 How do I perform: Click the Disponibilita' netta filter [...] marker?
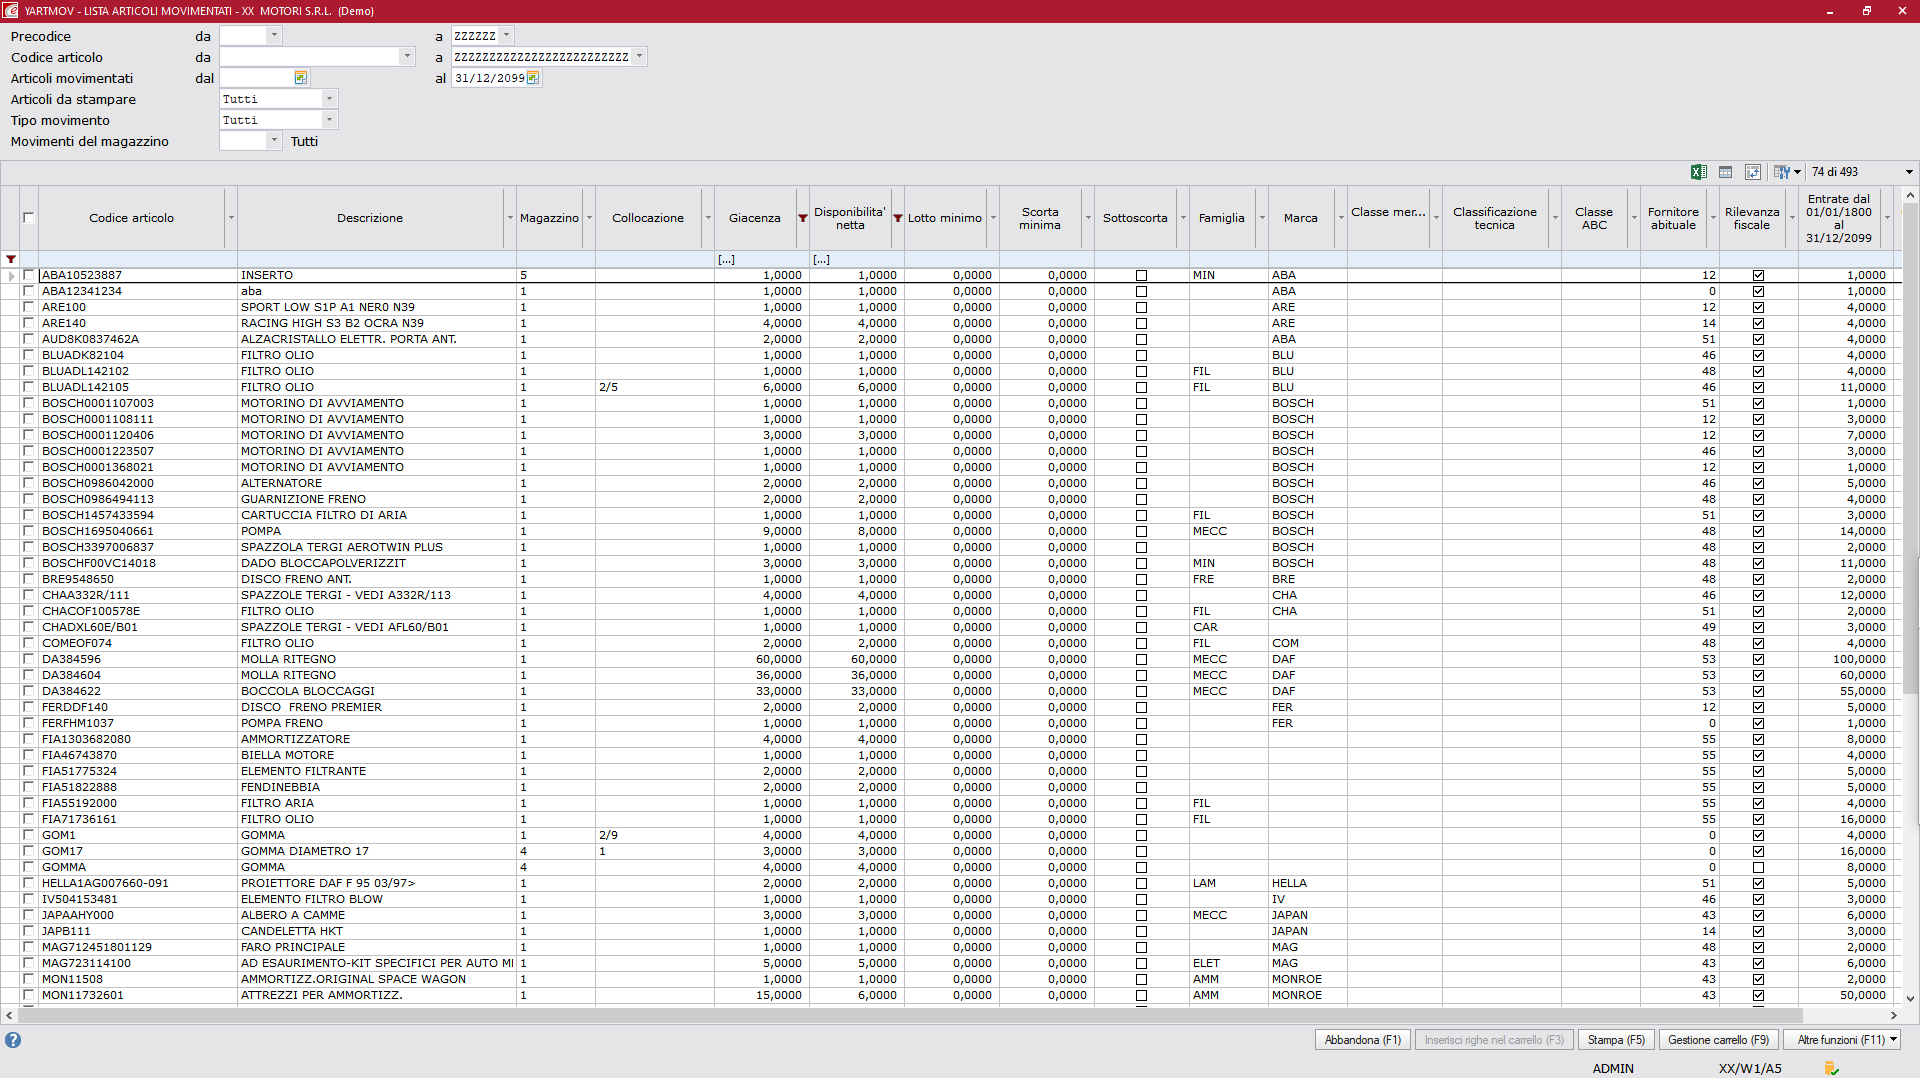point(821,259)
